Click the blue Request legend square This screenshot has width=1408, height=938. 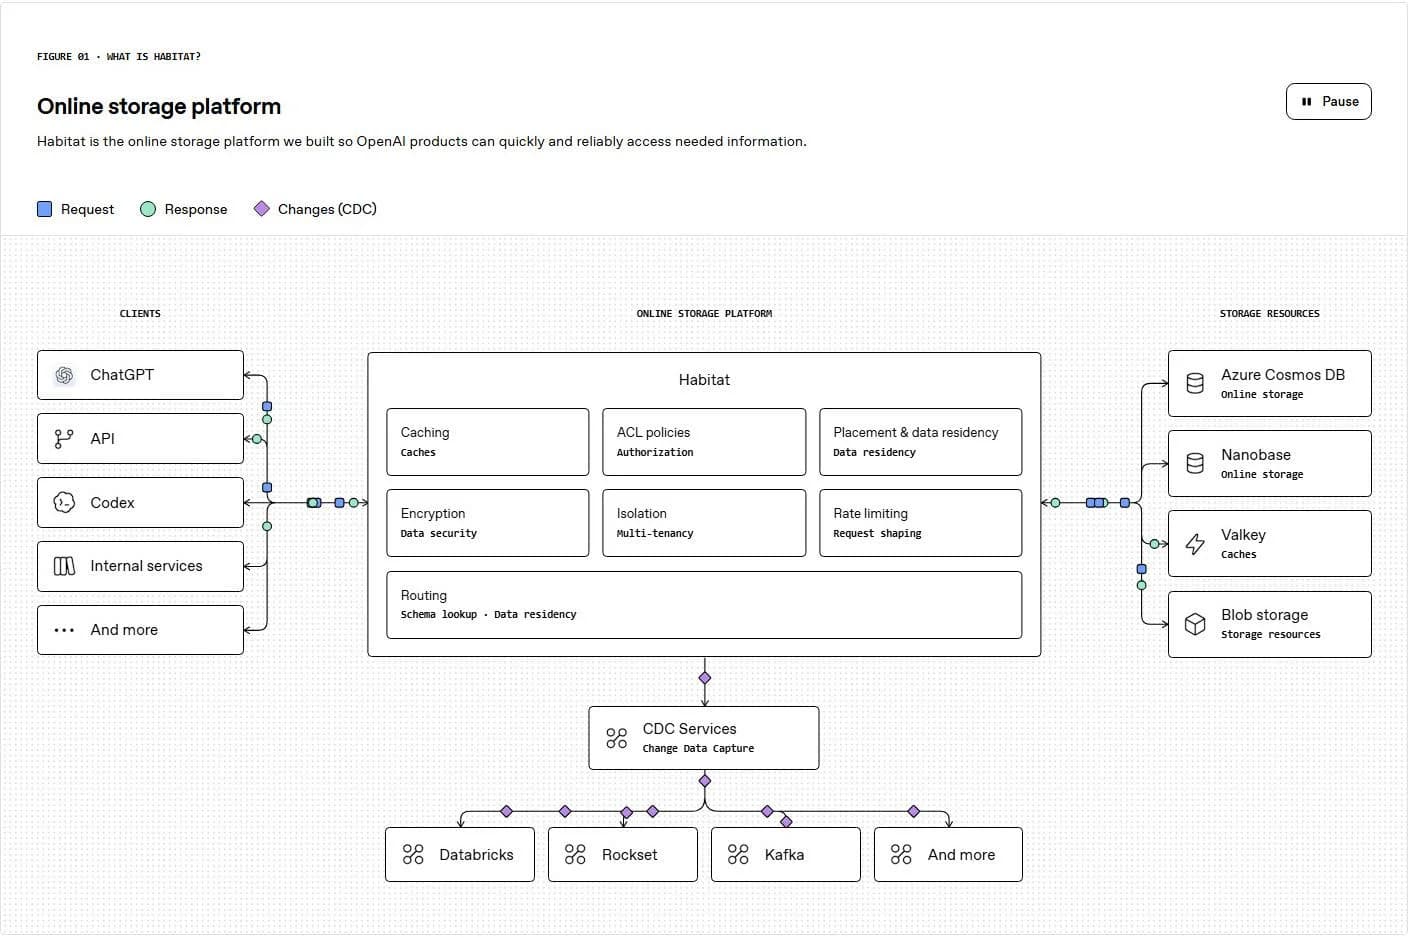point(44,209)
